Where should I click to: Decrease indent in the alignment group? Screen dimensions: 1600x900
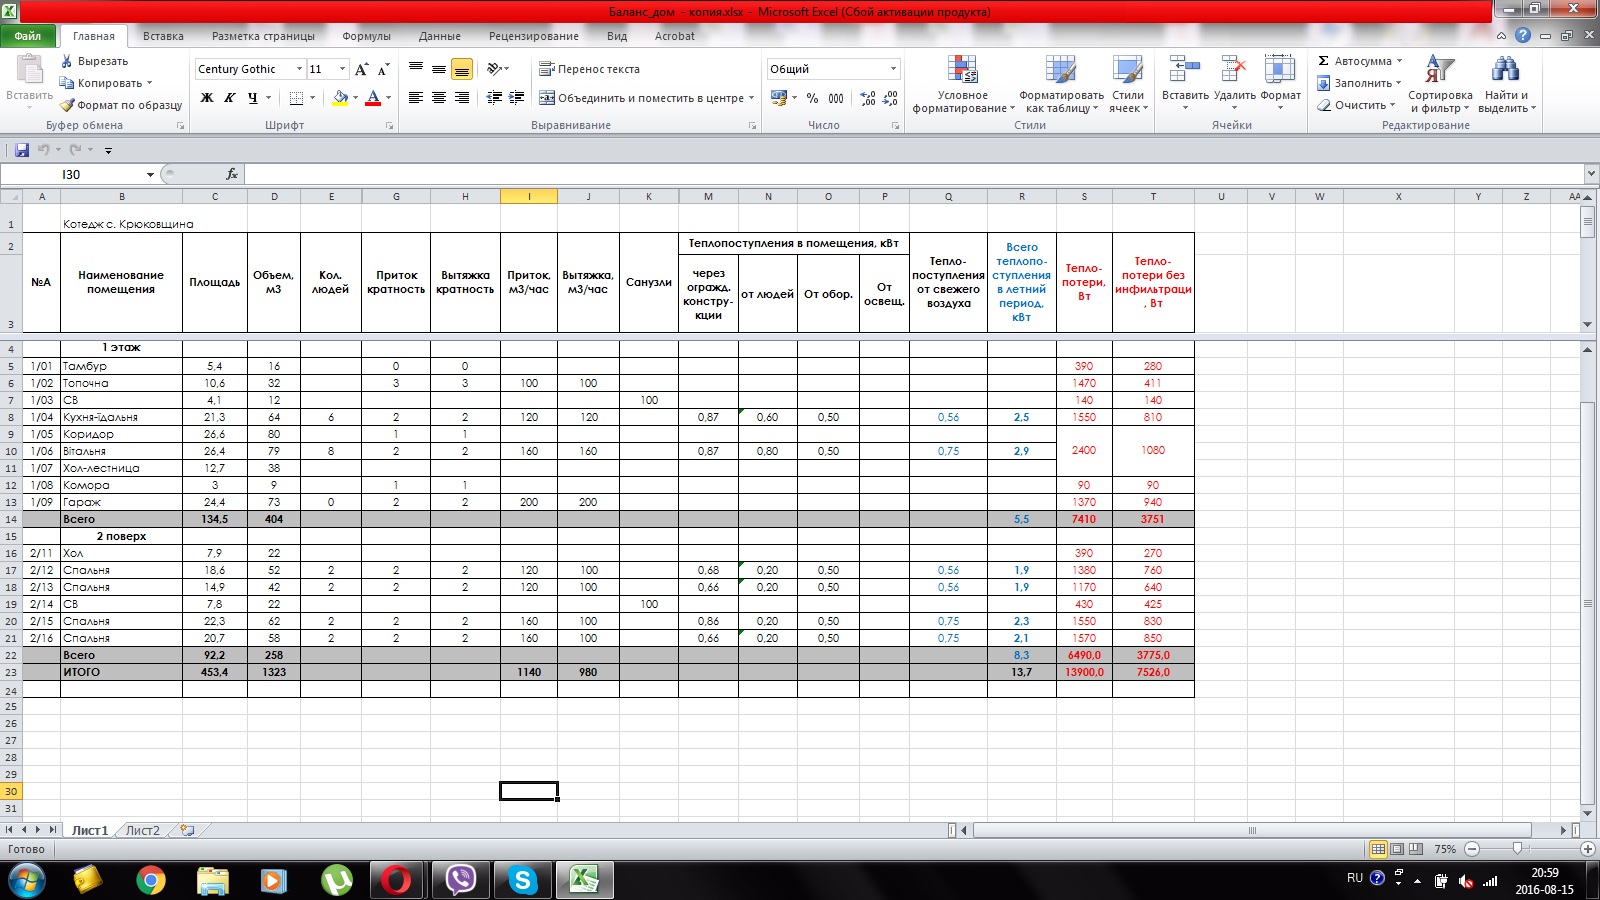coord(494,98)
